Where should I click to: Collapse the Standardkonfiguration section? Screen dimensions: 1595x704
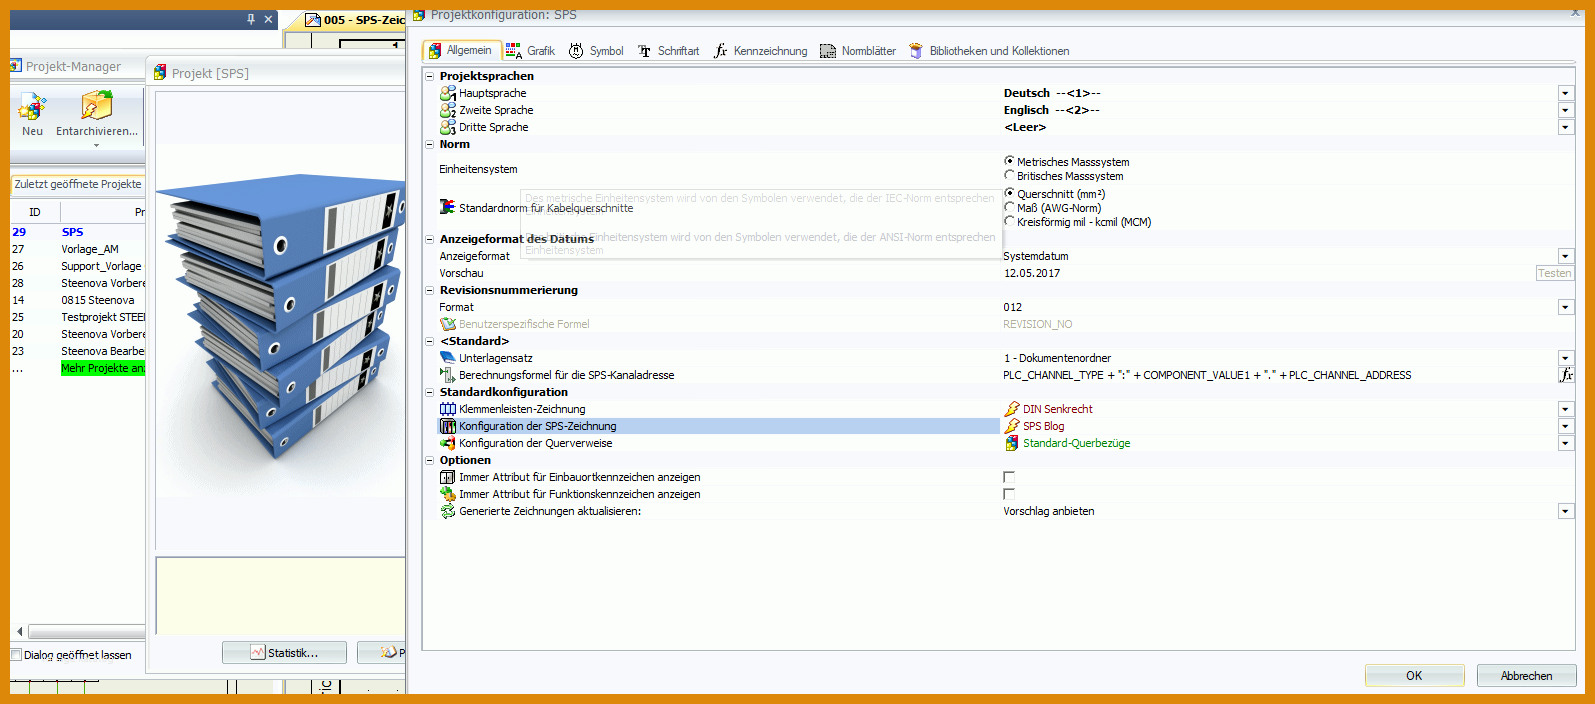click(430, 392)
